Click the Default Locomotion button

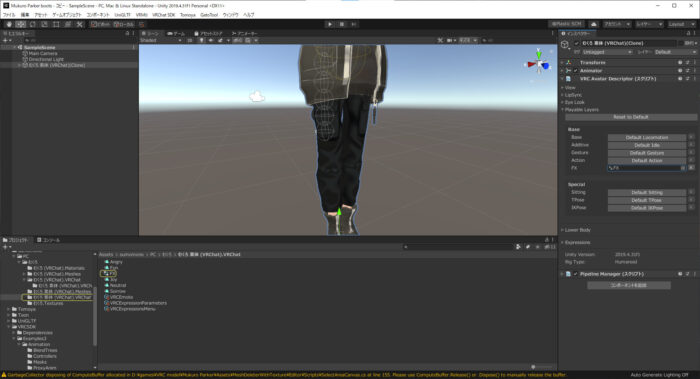pyautogui.click(x=646, y=137)
